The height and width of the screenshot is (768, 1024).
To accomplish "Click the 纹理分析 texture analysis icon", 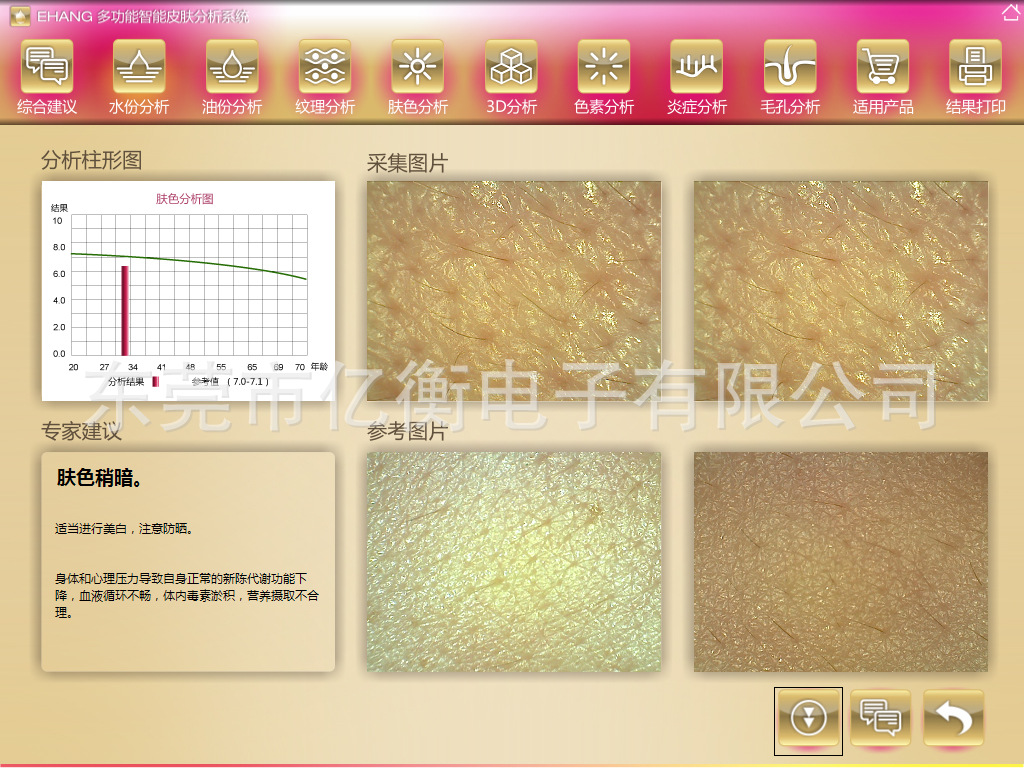I will click(325, 67).
